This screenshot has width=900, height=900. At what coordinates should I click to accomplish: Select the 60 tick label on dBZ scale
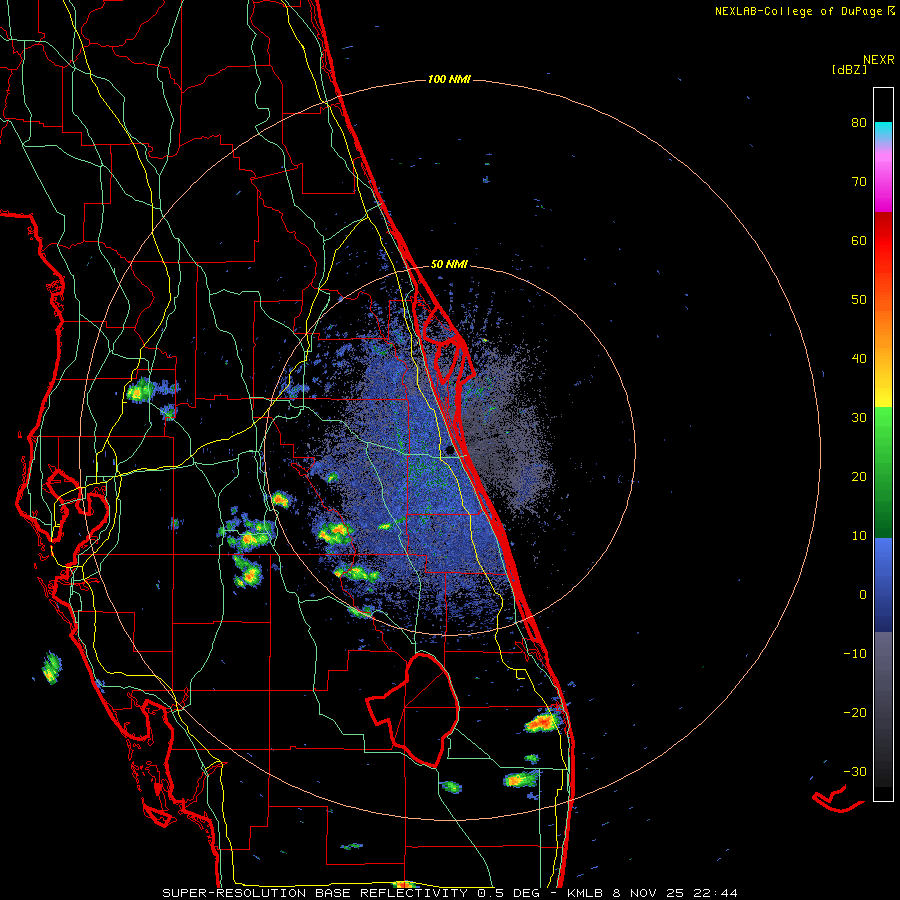pyautogui.click(x=859, y=240)
